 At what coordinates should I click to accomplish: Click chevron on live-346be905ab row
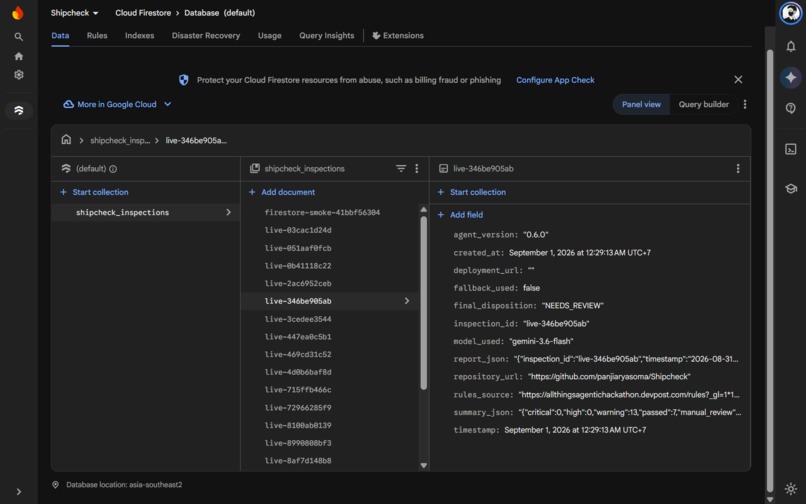(407, 301)
